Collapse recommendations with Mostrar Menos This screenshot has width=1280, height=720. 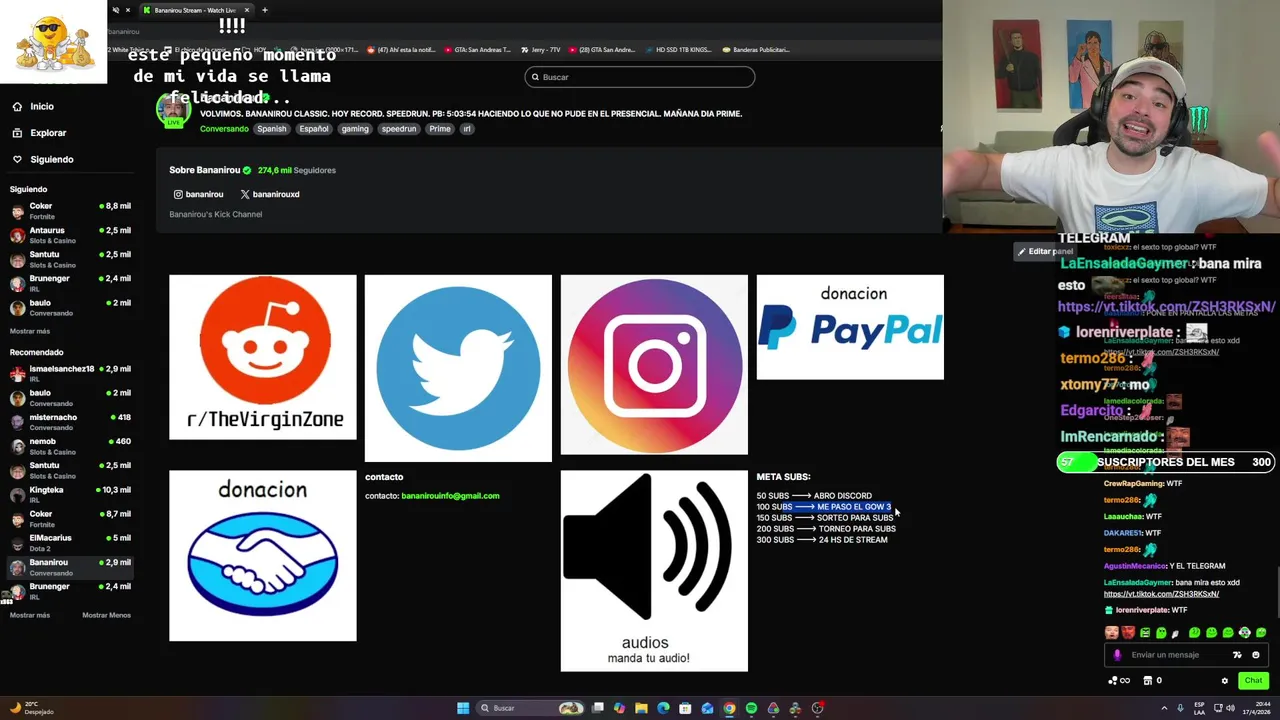(x=106, y=615)
